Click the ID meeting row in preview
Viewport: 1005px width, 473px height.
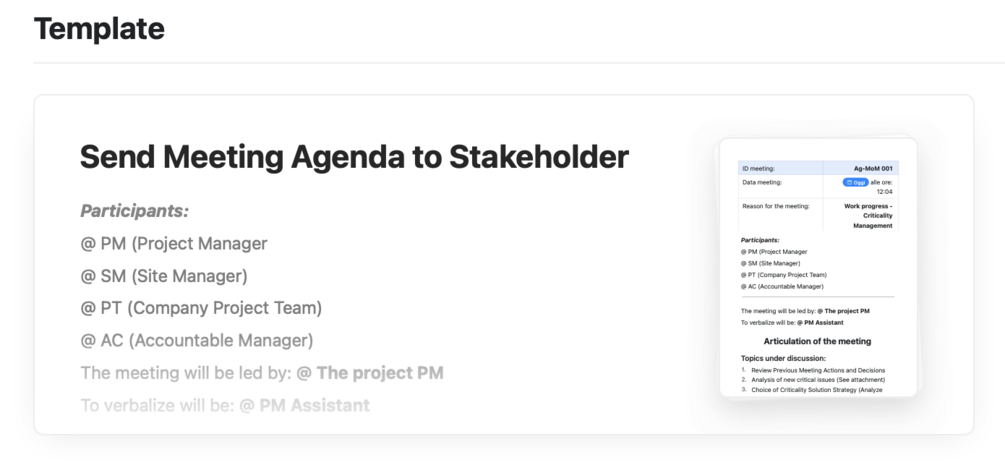coord(780,169)
